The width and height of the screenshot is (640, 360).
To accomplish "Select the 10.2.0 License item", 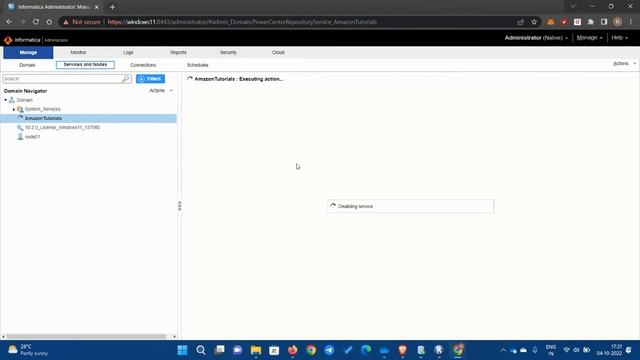I will (x=62, y=127).
